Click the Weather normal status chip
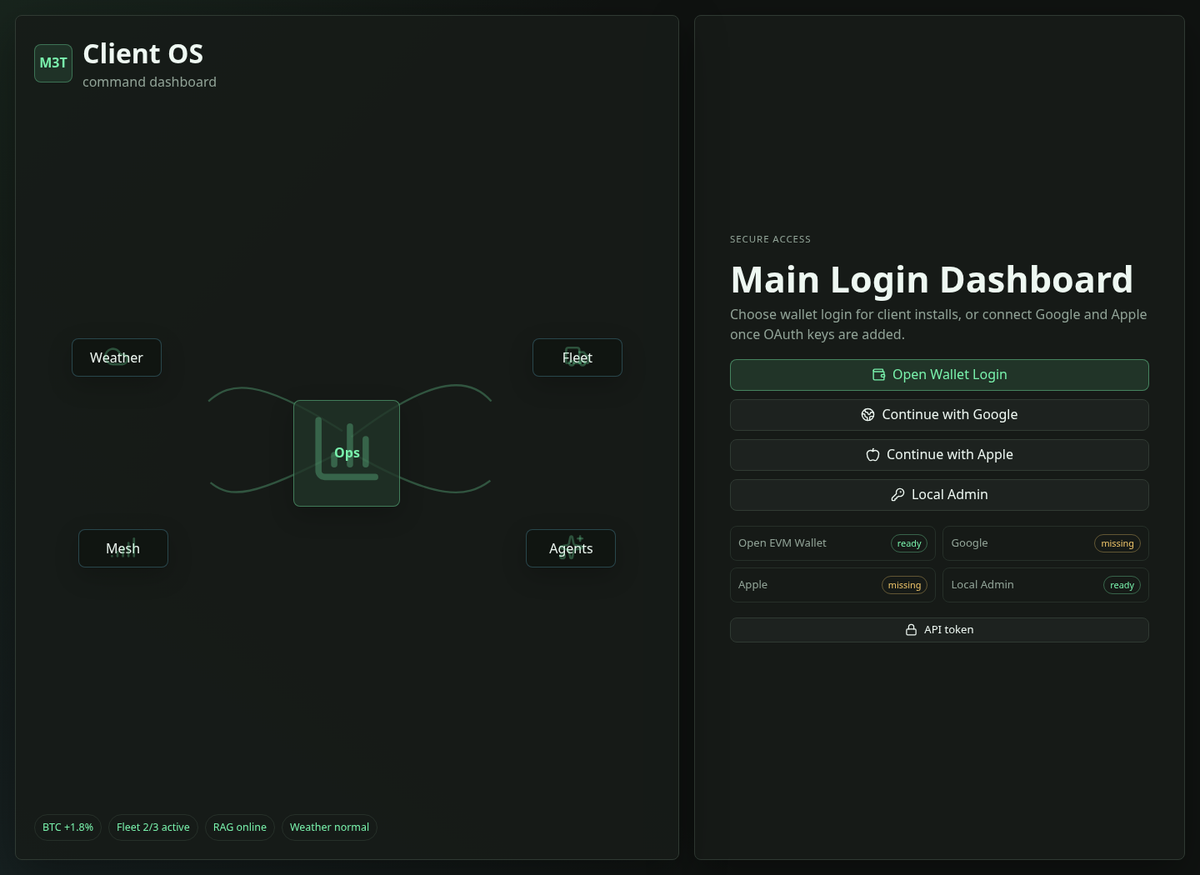 pyautogui.click(x=329, y=827)
